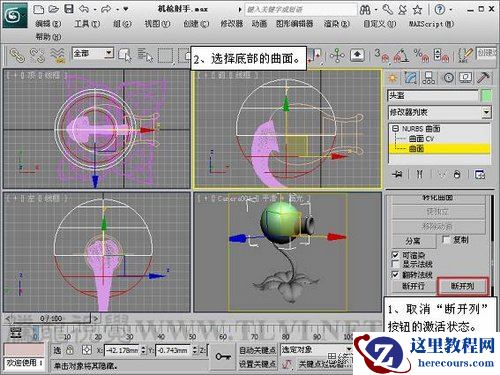Open the redo history dropdown arrow
This screenshot has width=500, height=375.
point(117,10)
